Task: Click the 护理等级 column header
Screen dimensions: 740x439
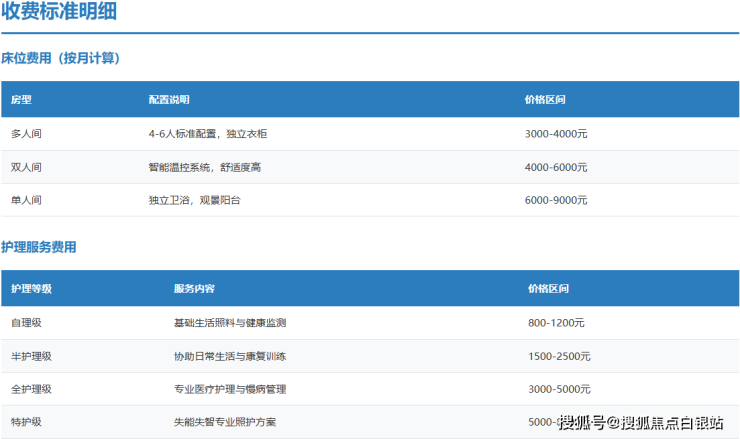Action: point(31,289)
